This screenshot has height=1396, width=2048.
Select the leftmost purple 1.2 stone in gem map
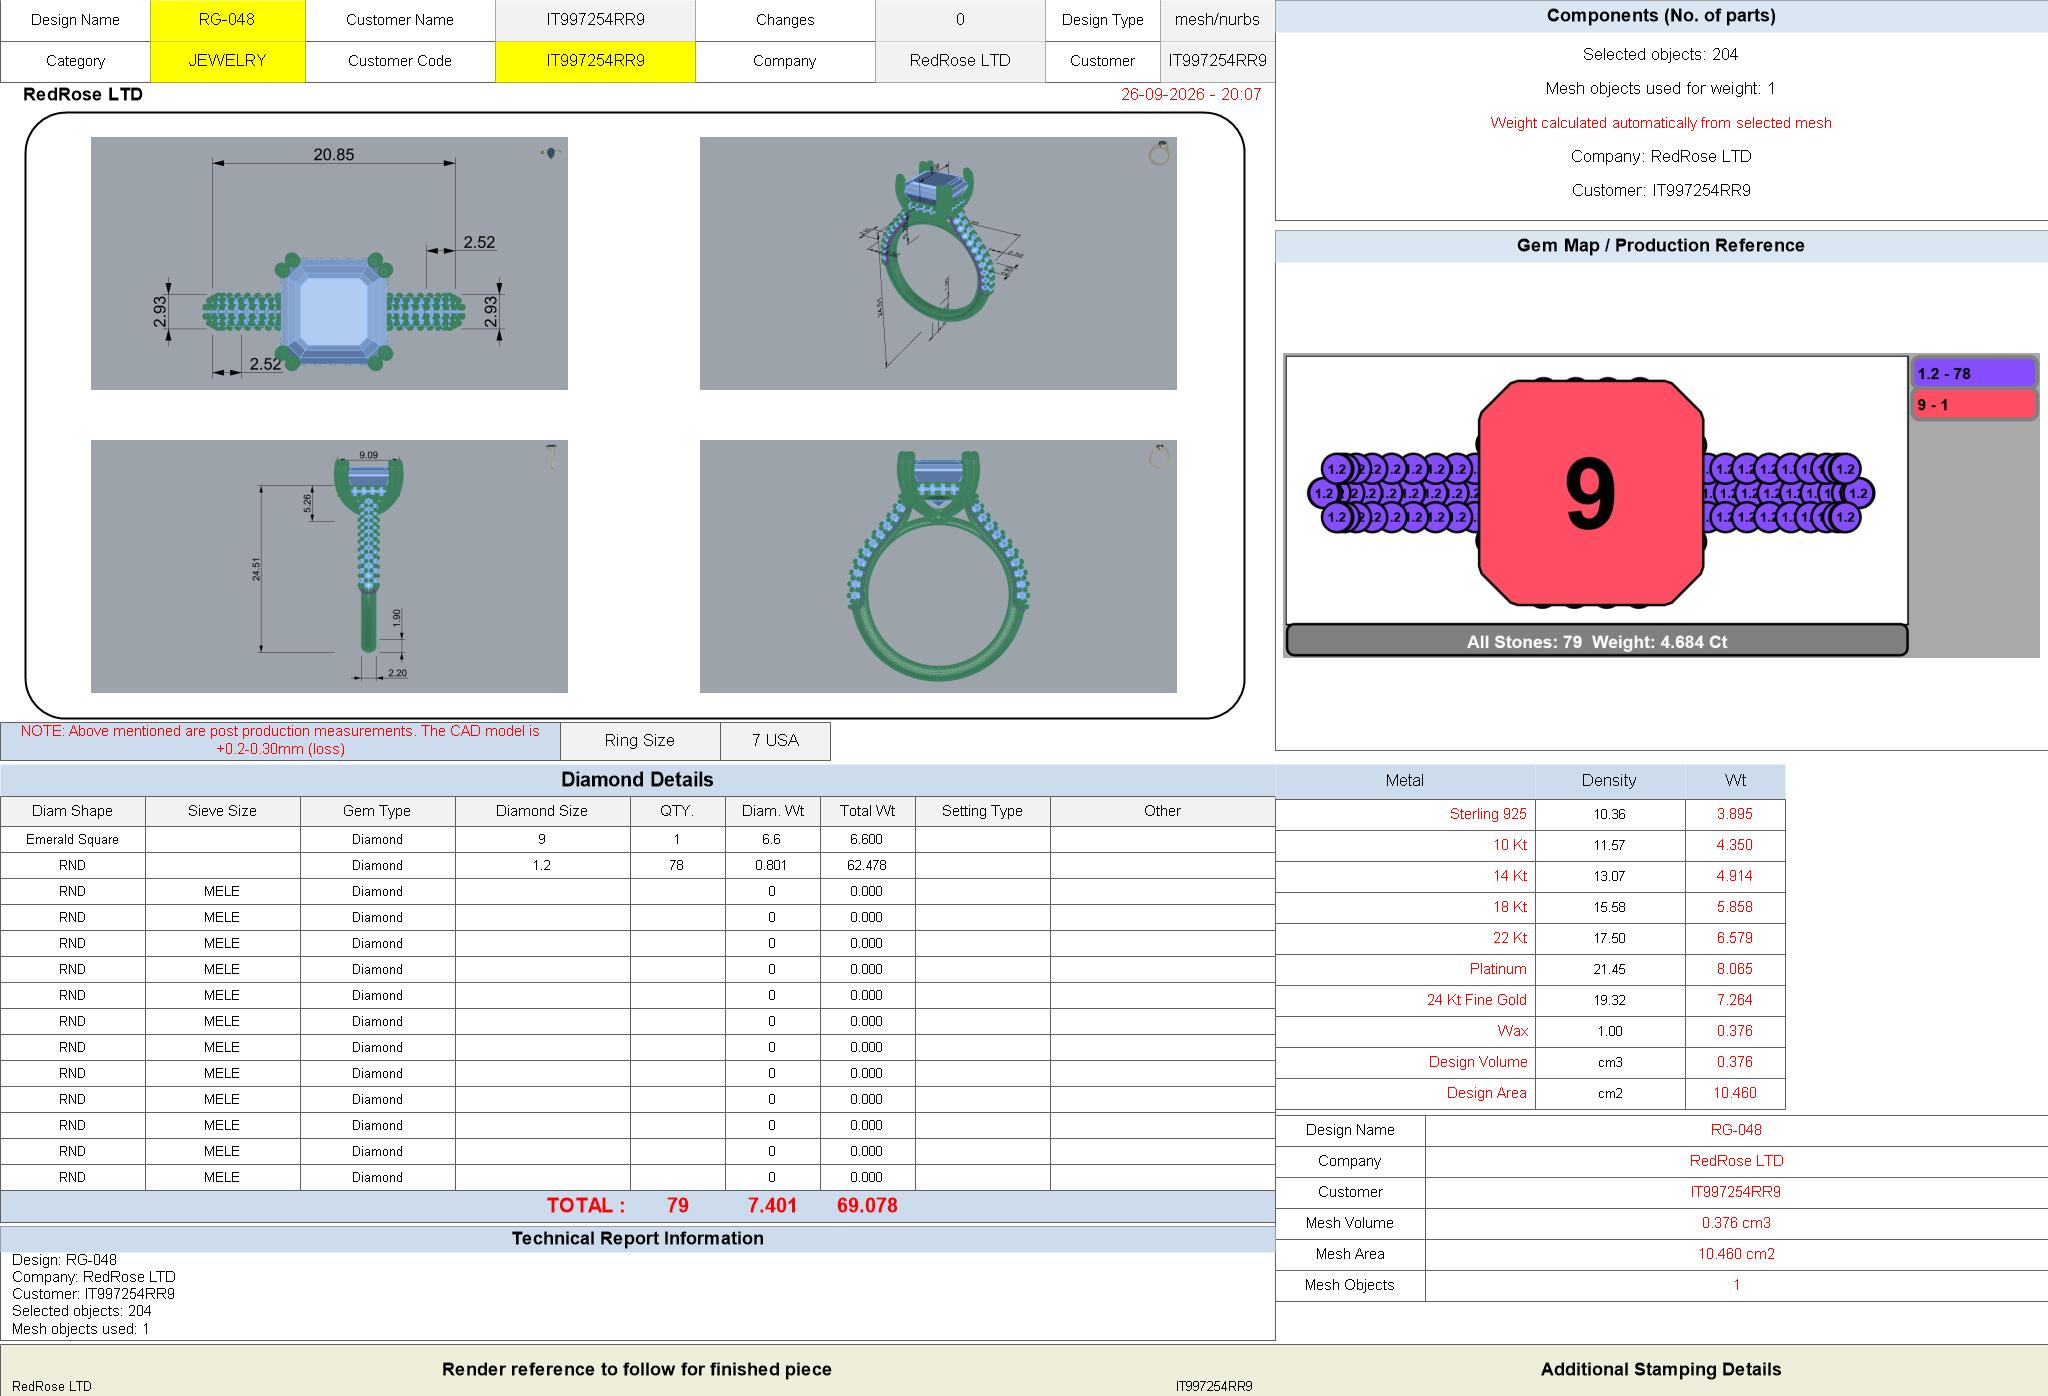click(1323, 493)
